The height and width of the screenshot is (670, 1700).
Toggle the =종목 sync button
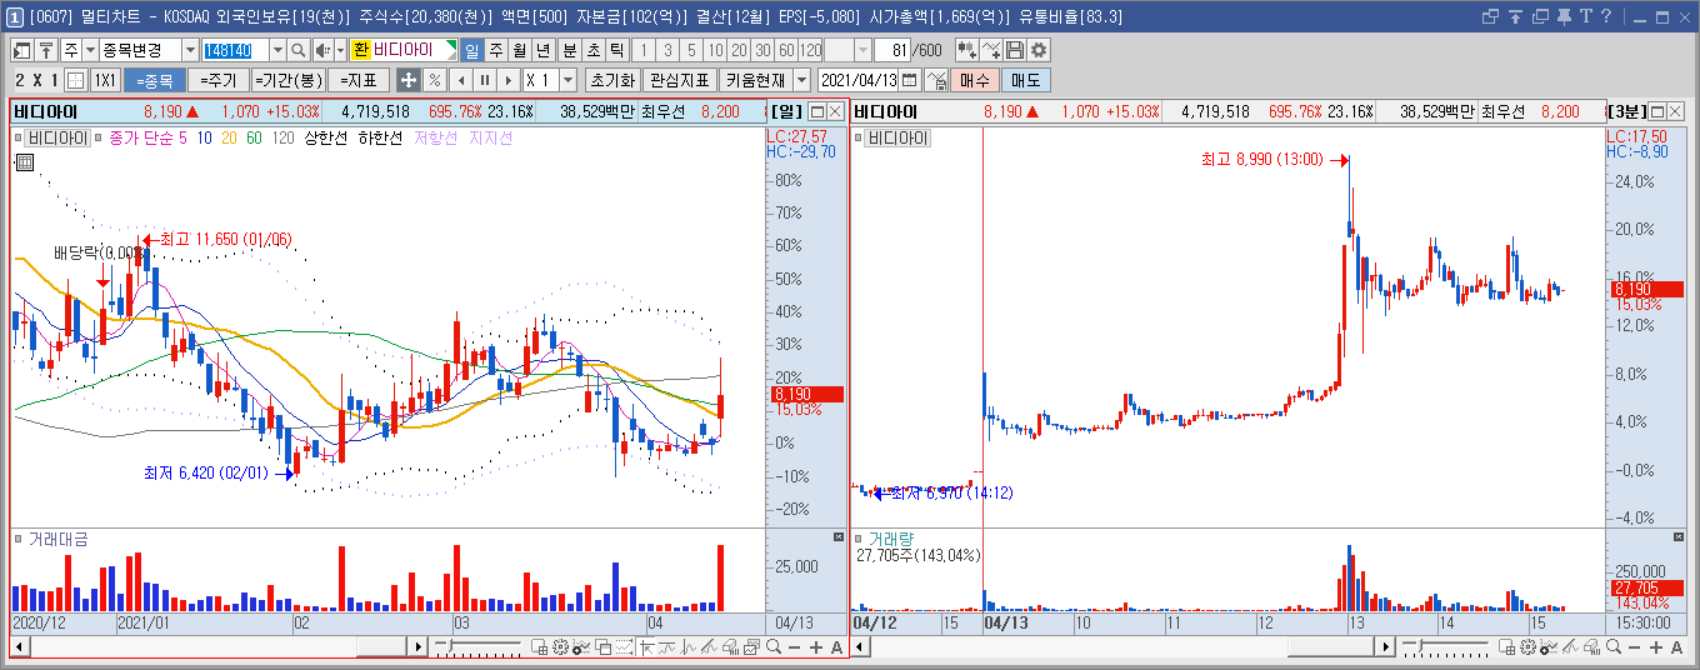click(155, 80)
